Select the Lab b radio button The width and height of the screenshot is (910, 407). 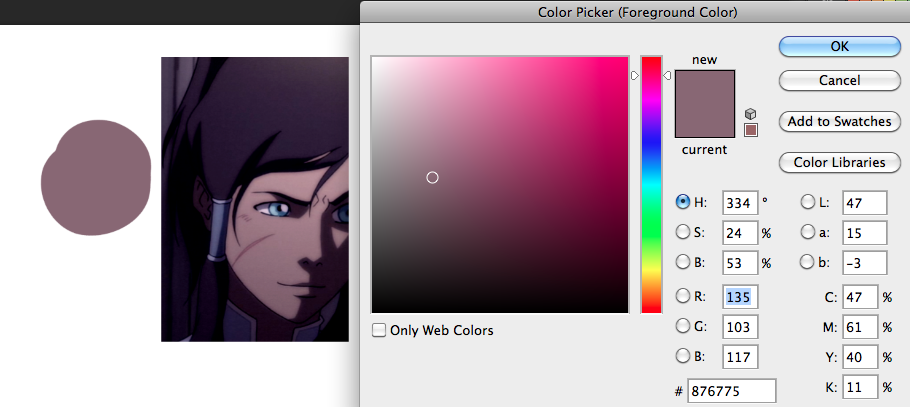pyautogui.click(x=807, y=262)
